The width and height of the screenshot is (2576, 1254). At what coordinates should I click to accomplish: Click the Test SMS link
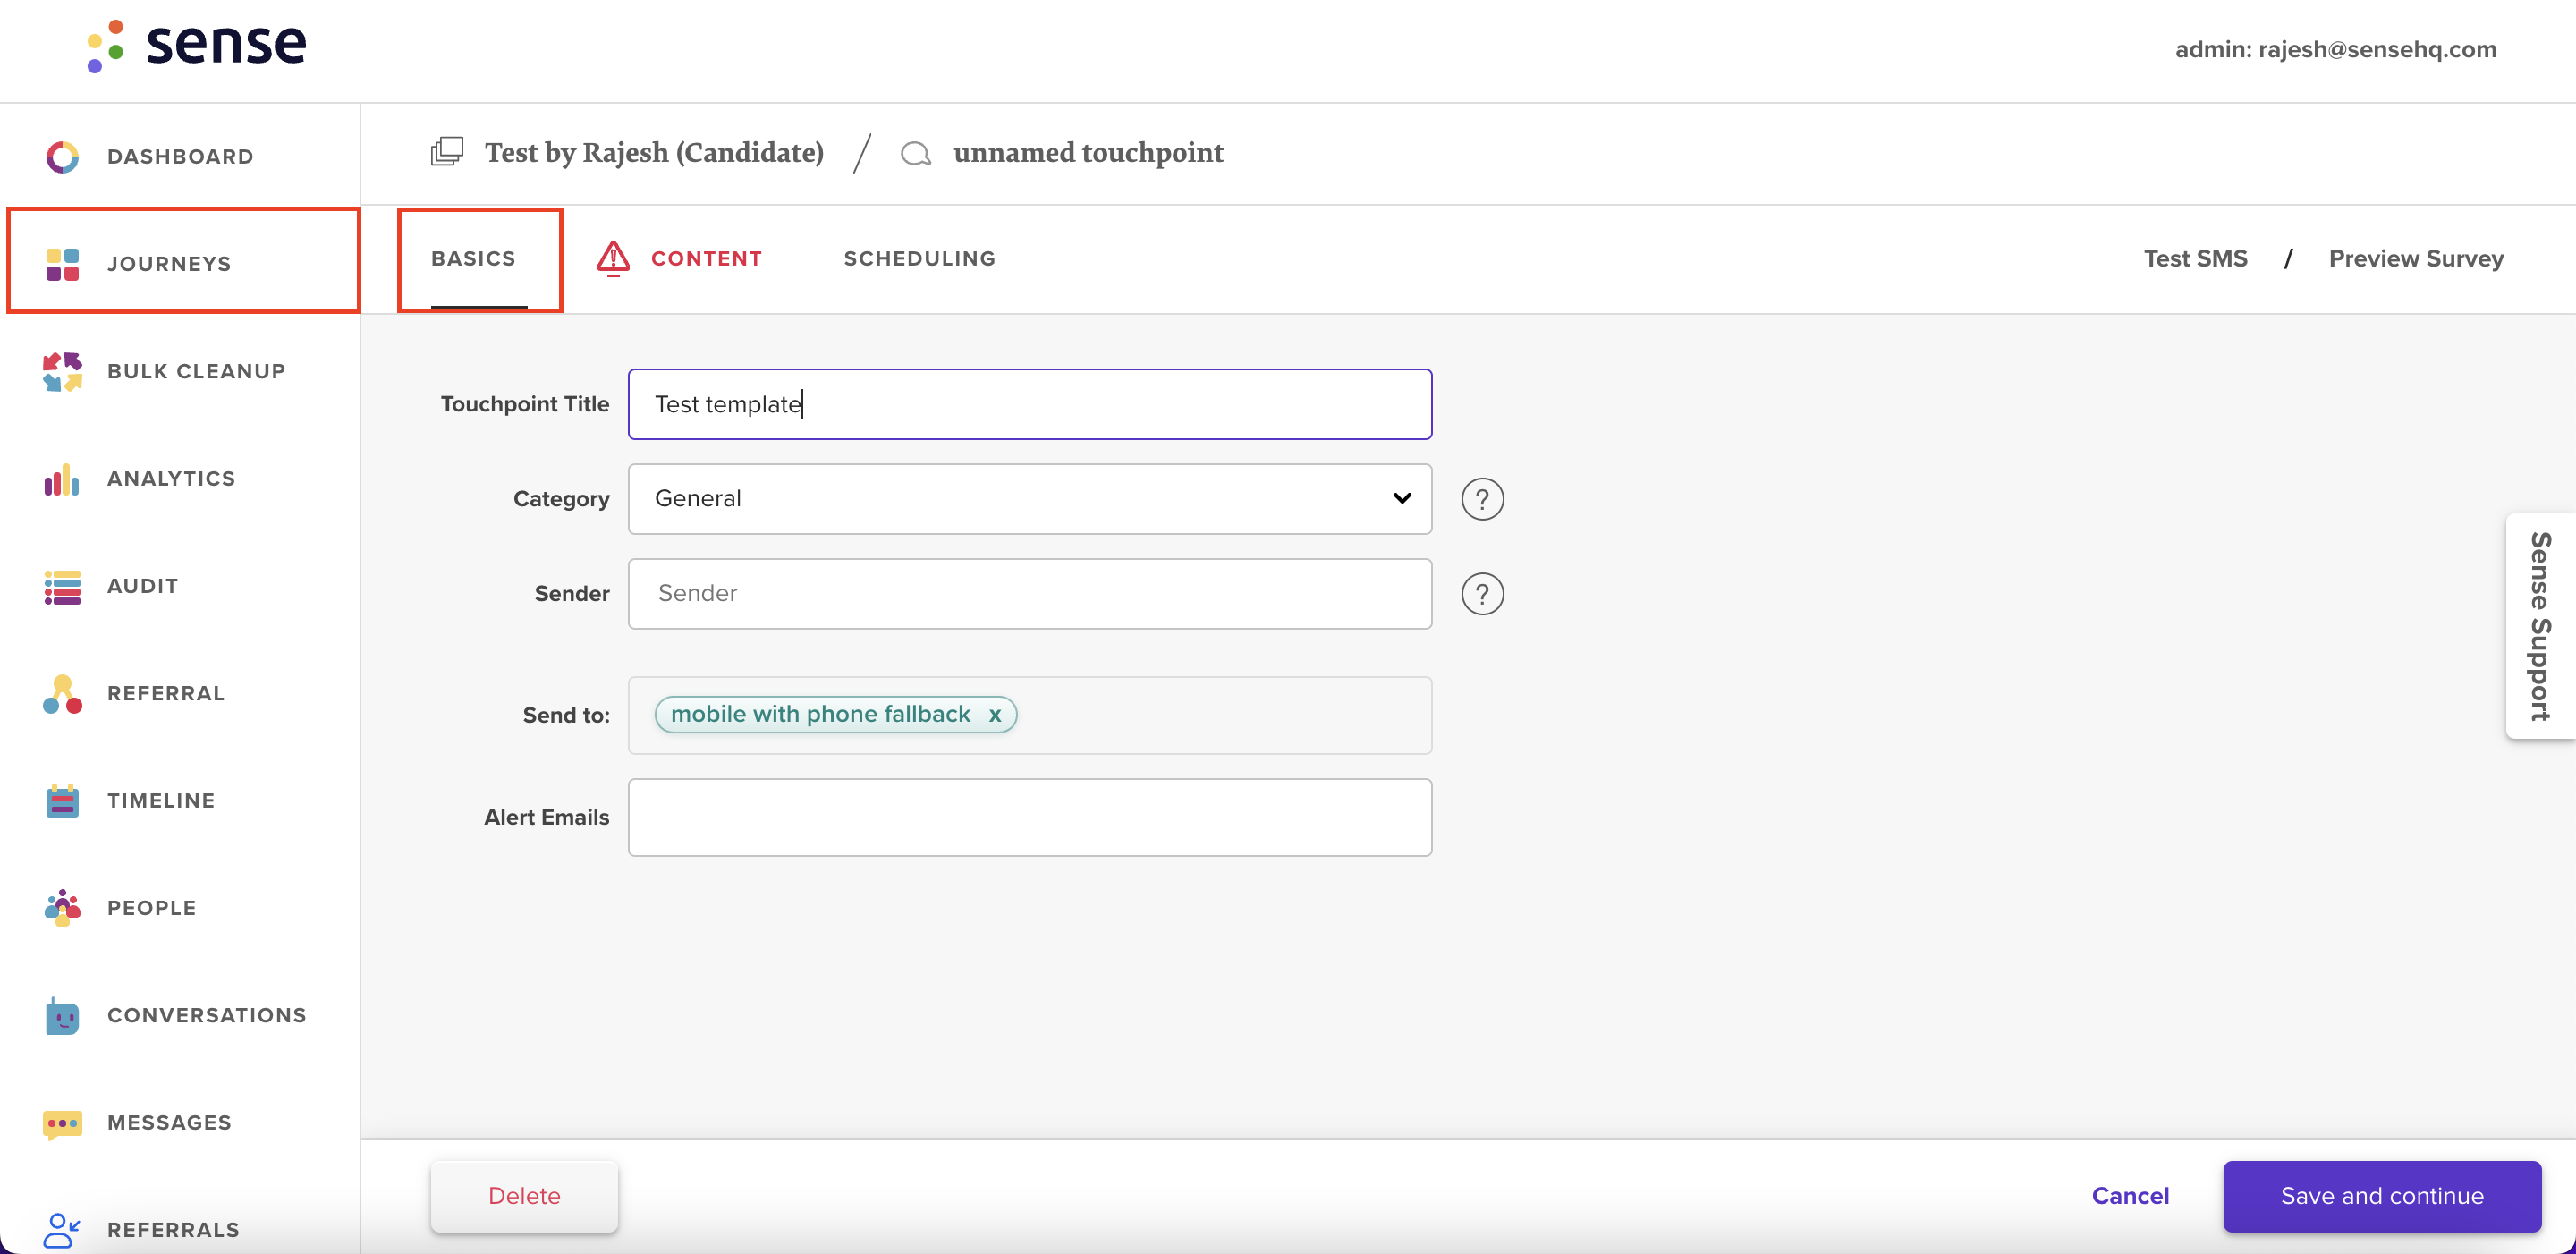pos(2195,259)
